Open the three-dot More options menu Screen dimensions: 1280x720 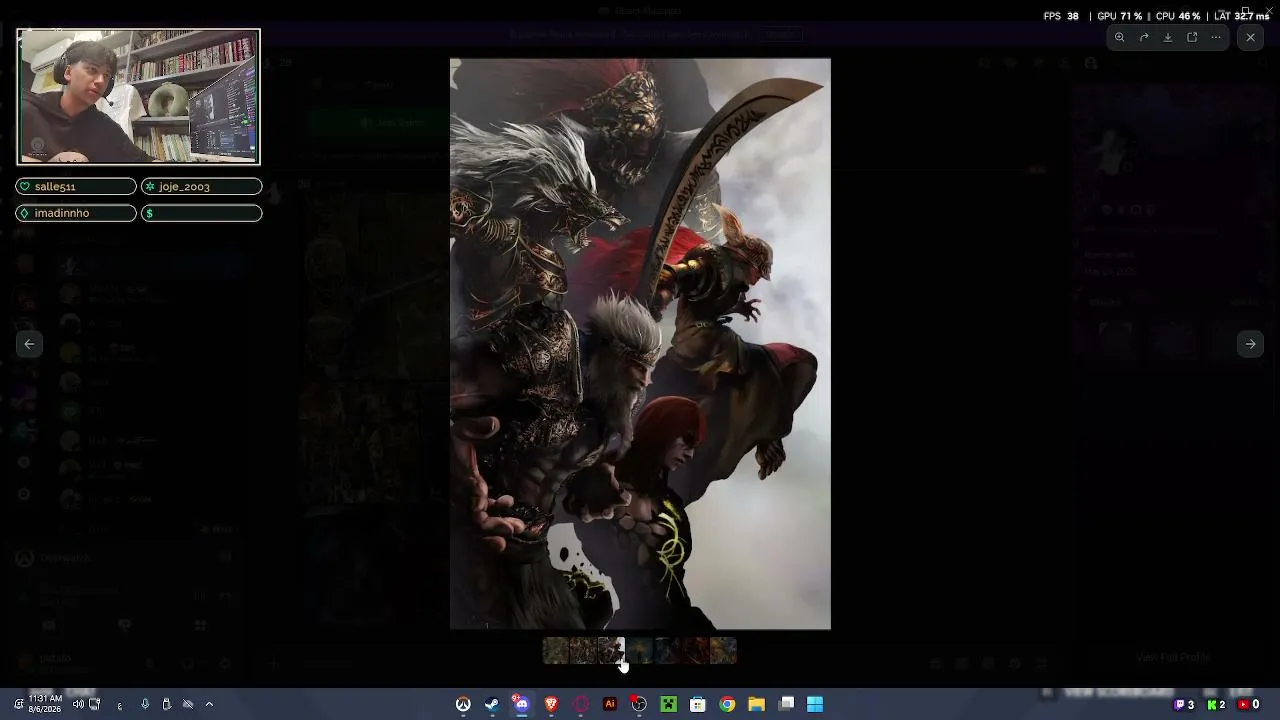click(1216, 38)
